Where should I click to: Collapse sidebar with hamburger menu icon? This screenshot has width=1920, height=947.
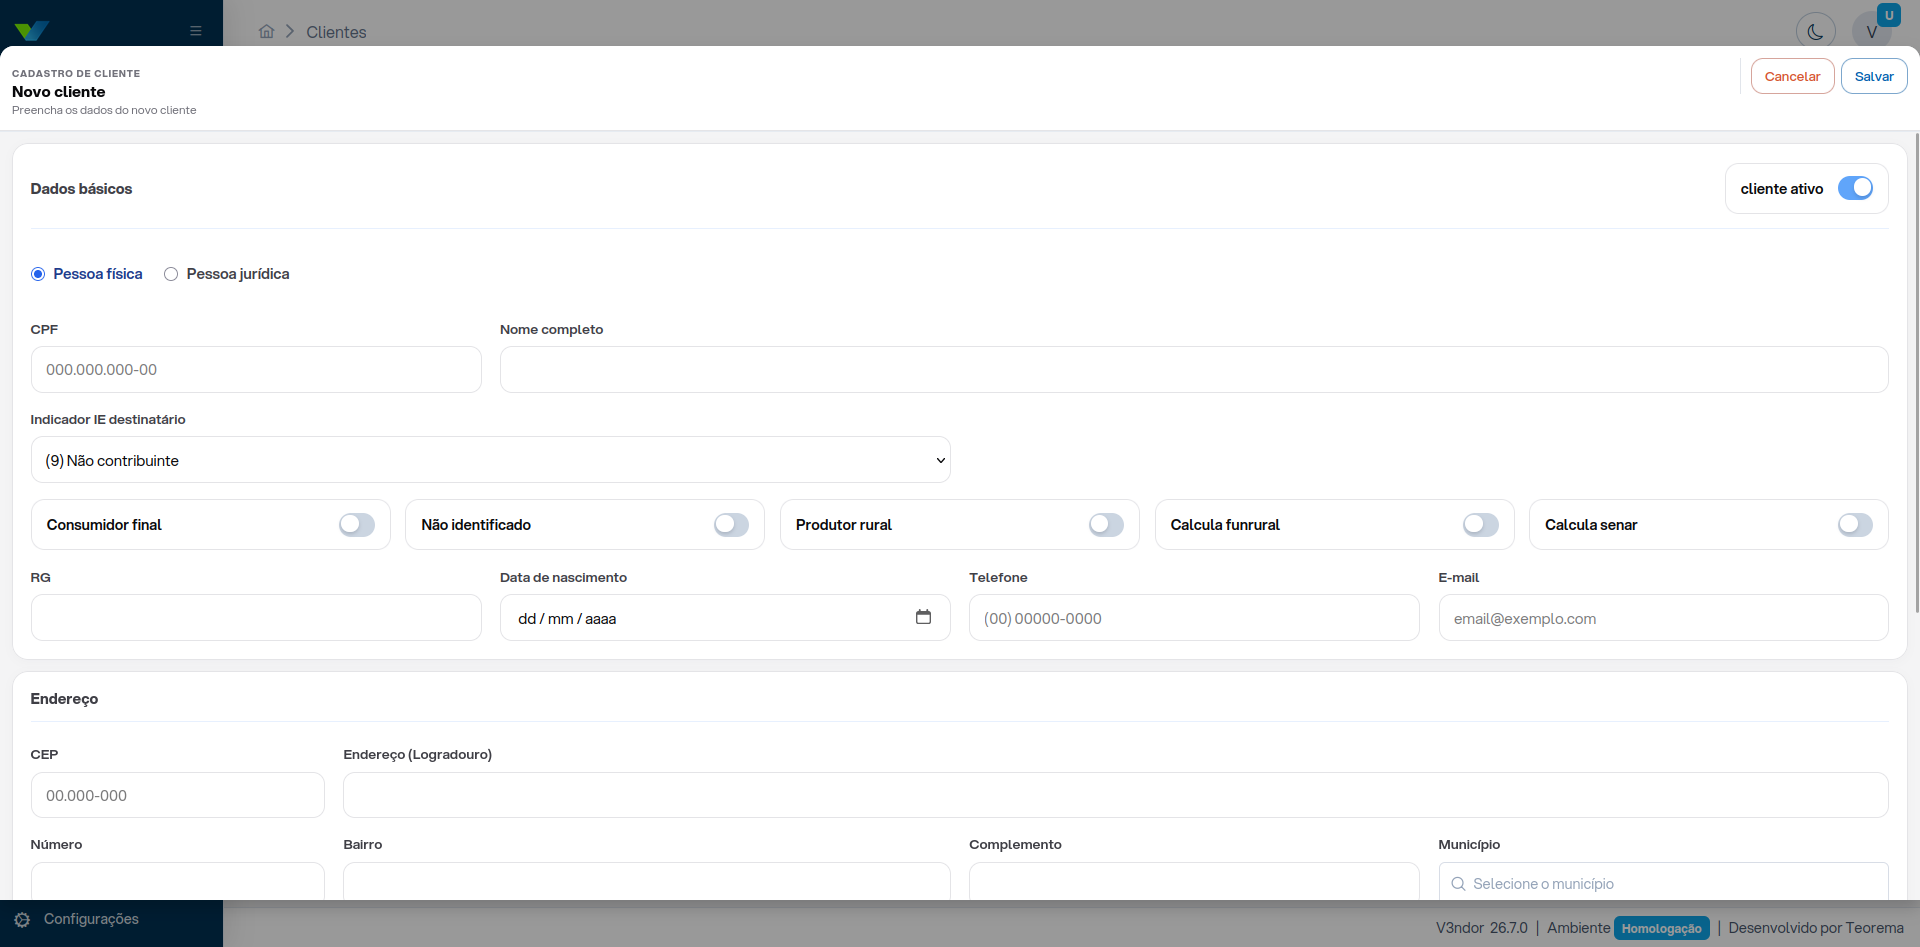[196, 31]
